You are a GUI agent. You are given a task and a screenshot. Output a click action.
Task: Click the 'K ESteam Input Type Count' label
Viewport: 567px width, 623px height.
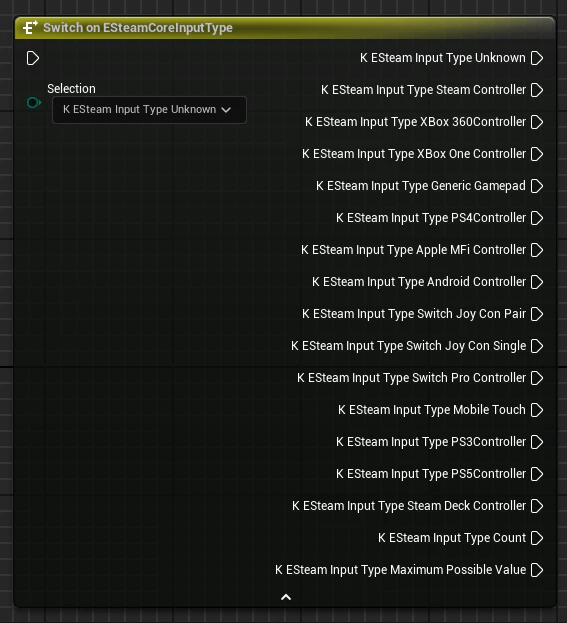[x=452, y=538]
